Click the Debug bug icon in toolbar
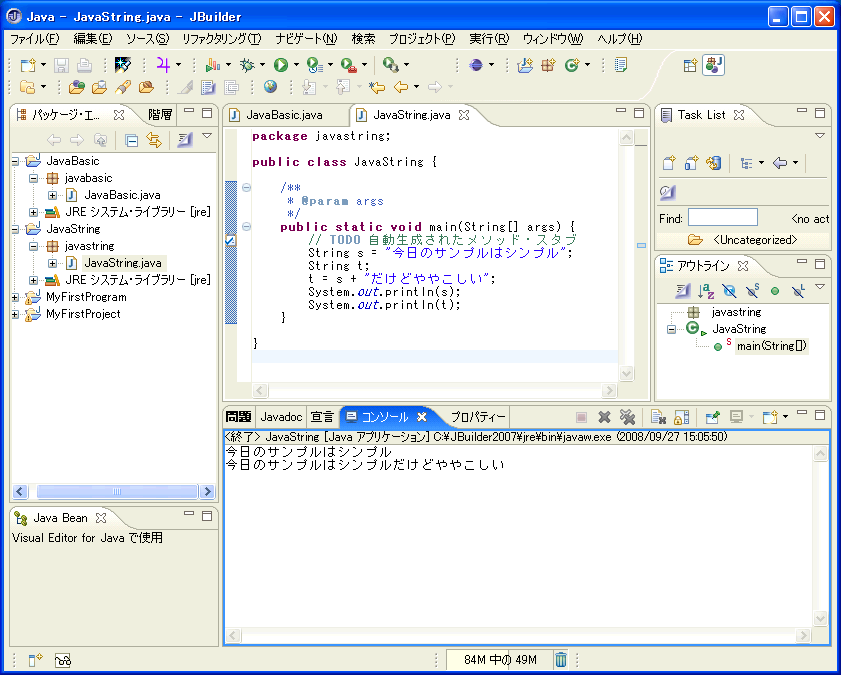This screenshot has height=675, width=841. (246, 64)
